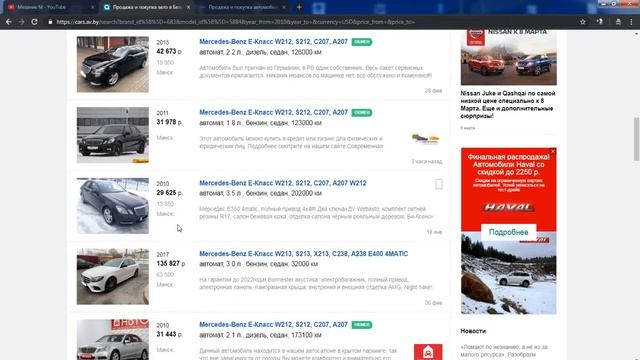Bookmark the 2010 W212 listing

(439, 184)
